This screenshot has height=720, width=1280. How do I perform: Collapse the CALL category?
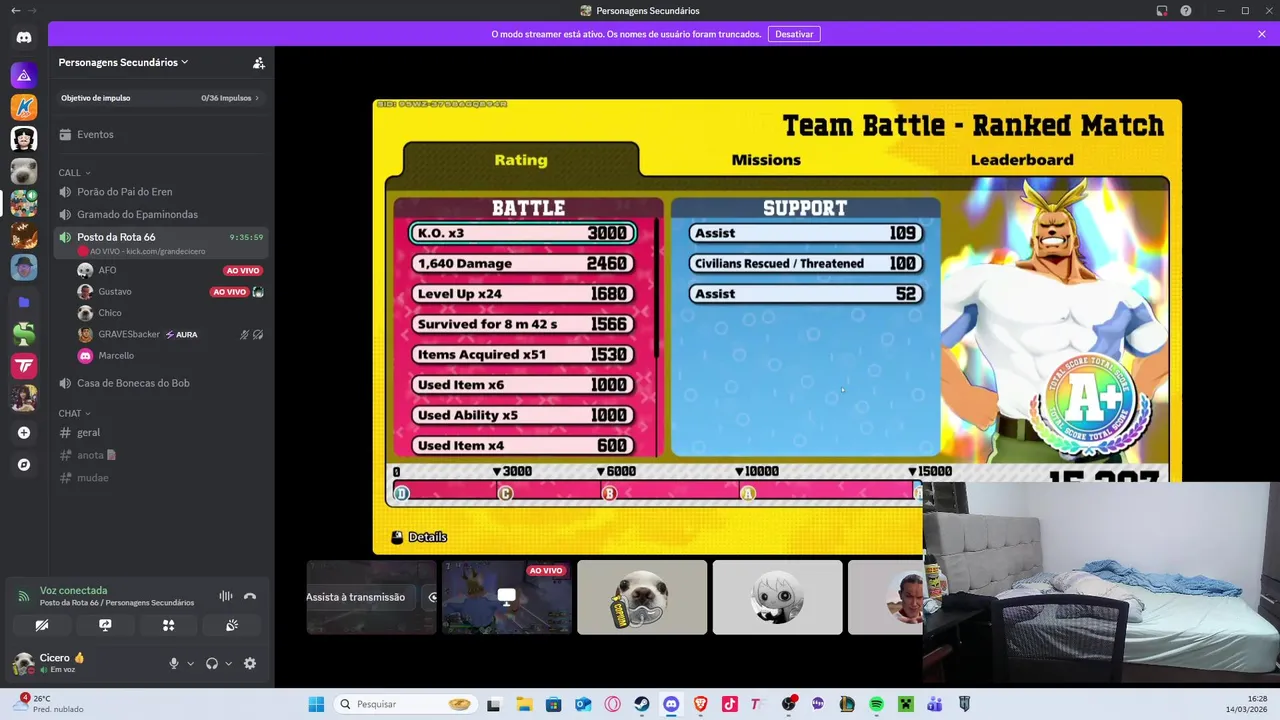(x=74, y=173)
